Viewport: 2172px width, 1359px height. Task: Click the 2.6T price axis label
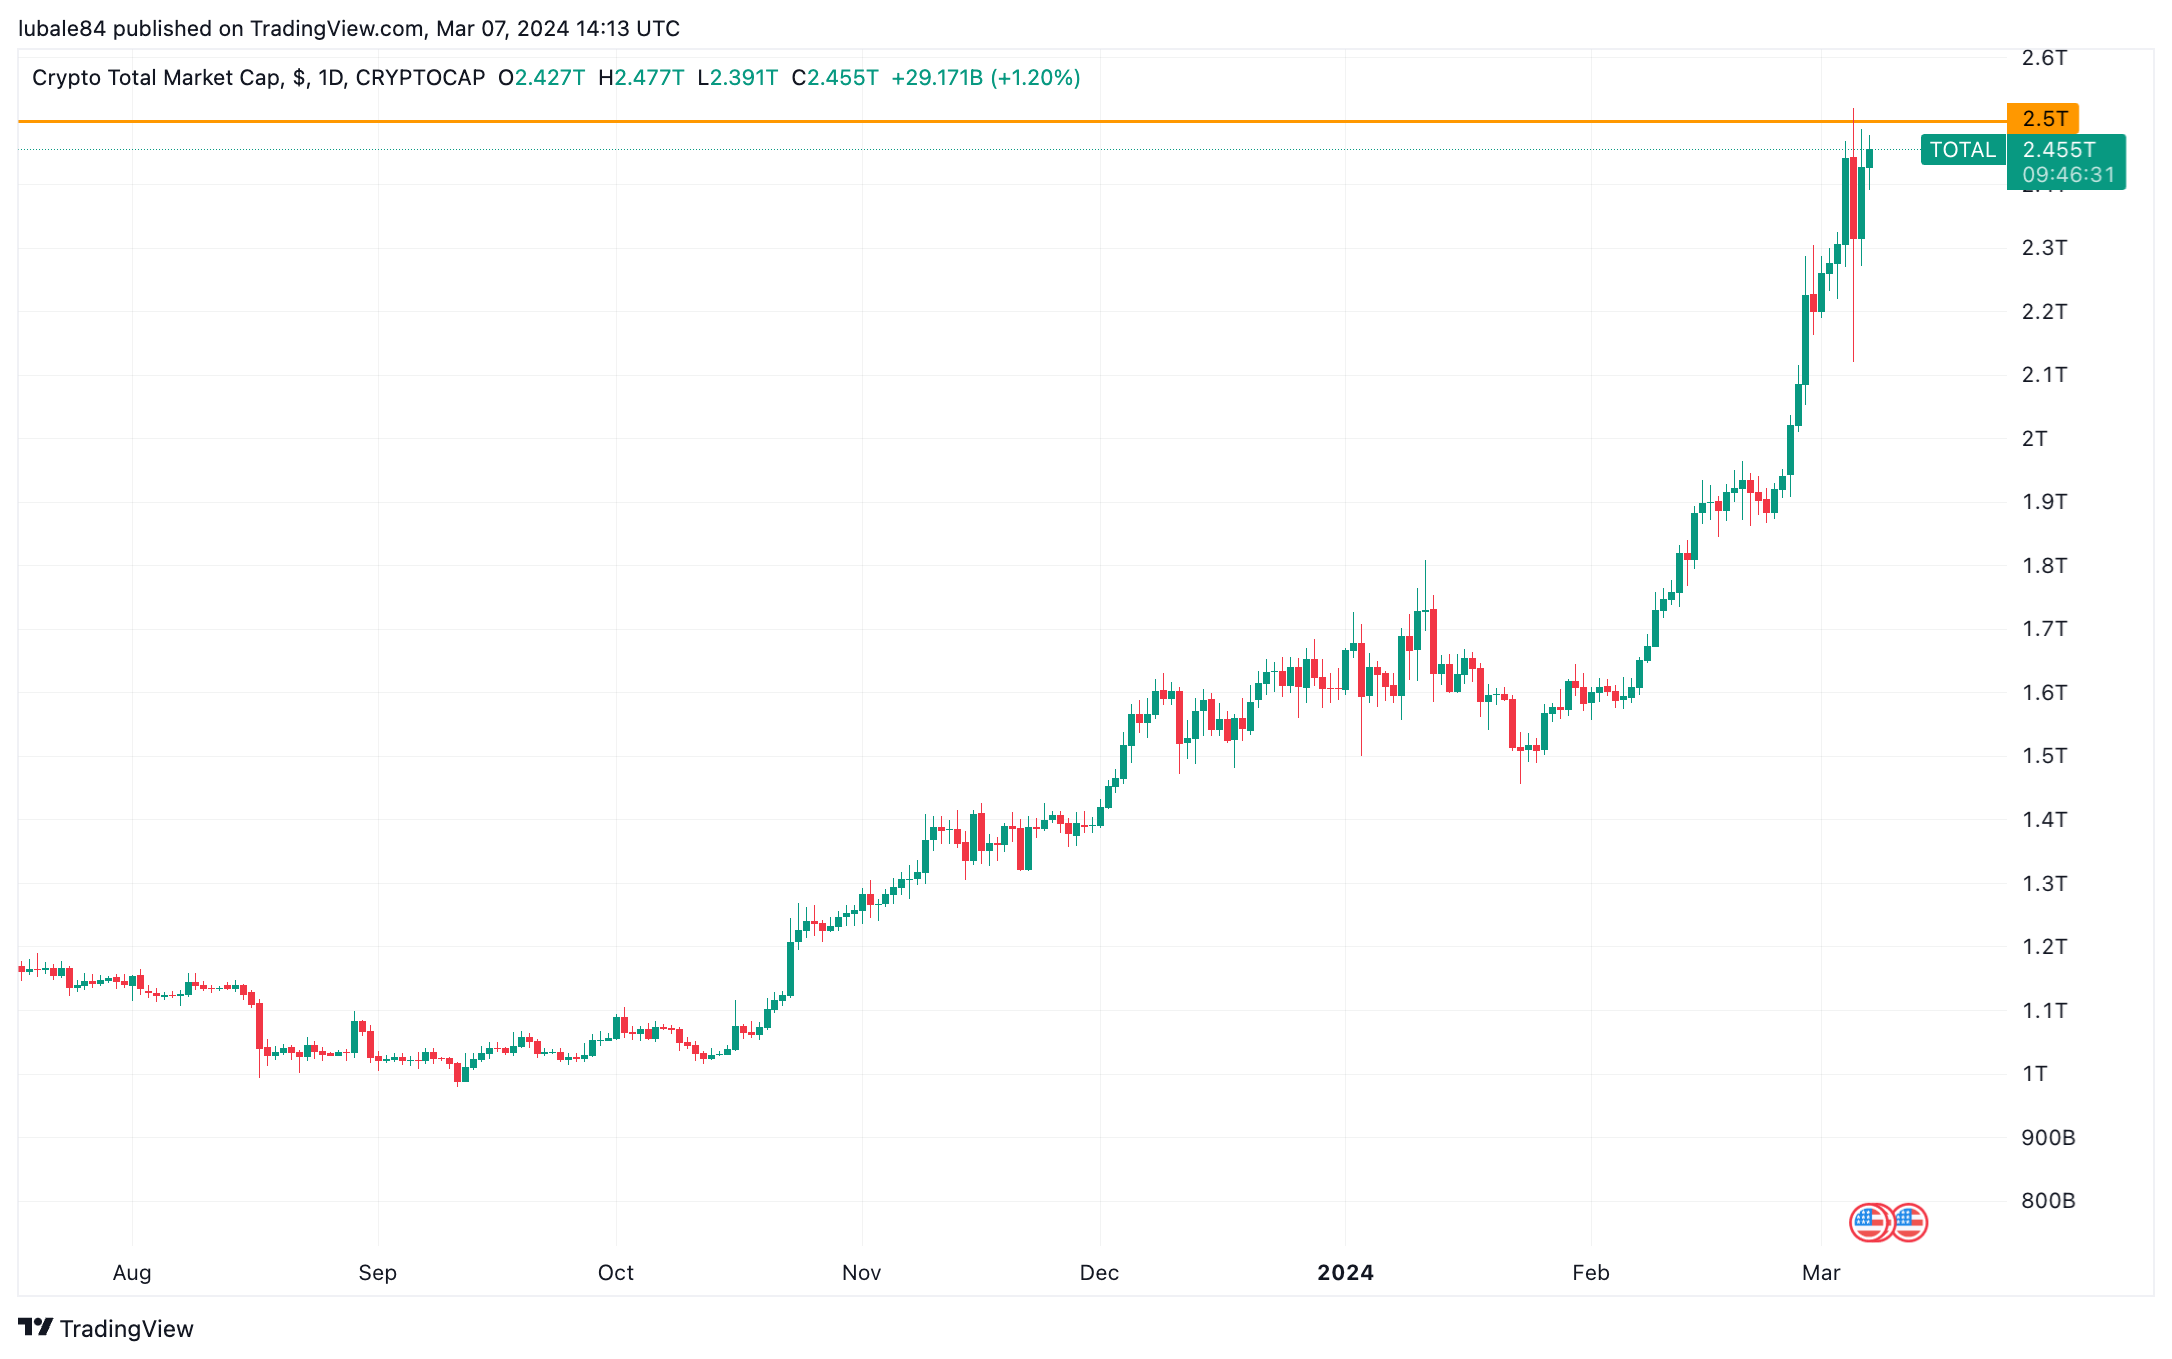click(x=2044, y=57)
